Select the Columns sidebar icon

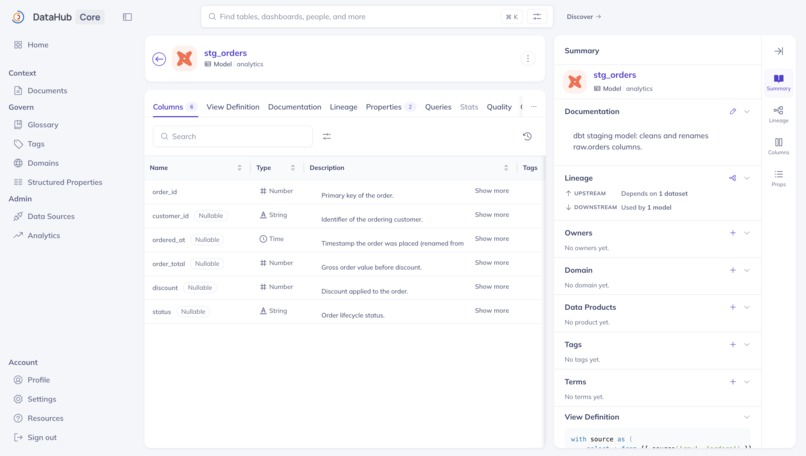pyautogui.click(x=779, y=146)
